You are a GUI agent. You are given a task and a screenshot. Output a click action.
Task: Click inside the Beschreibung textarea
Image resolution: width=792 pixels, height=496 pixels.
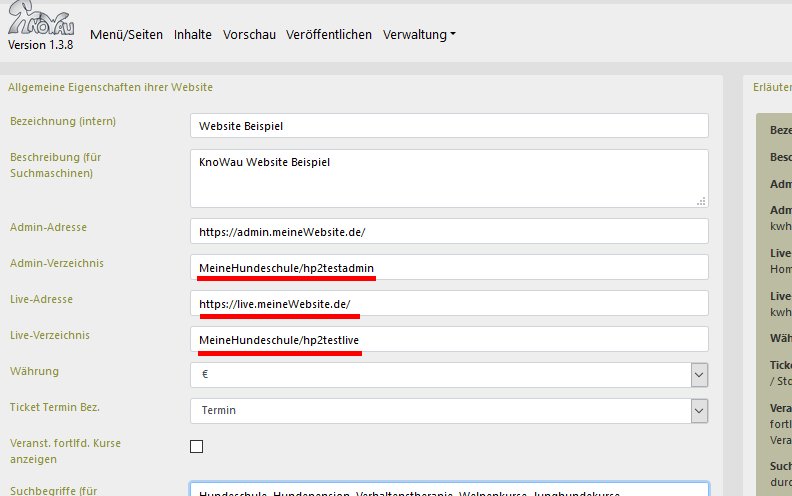(x=448, y=178)
